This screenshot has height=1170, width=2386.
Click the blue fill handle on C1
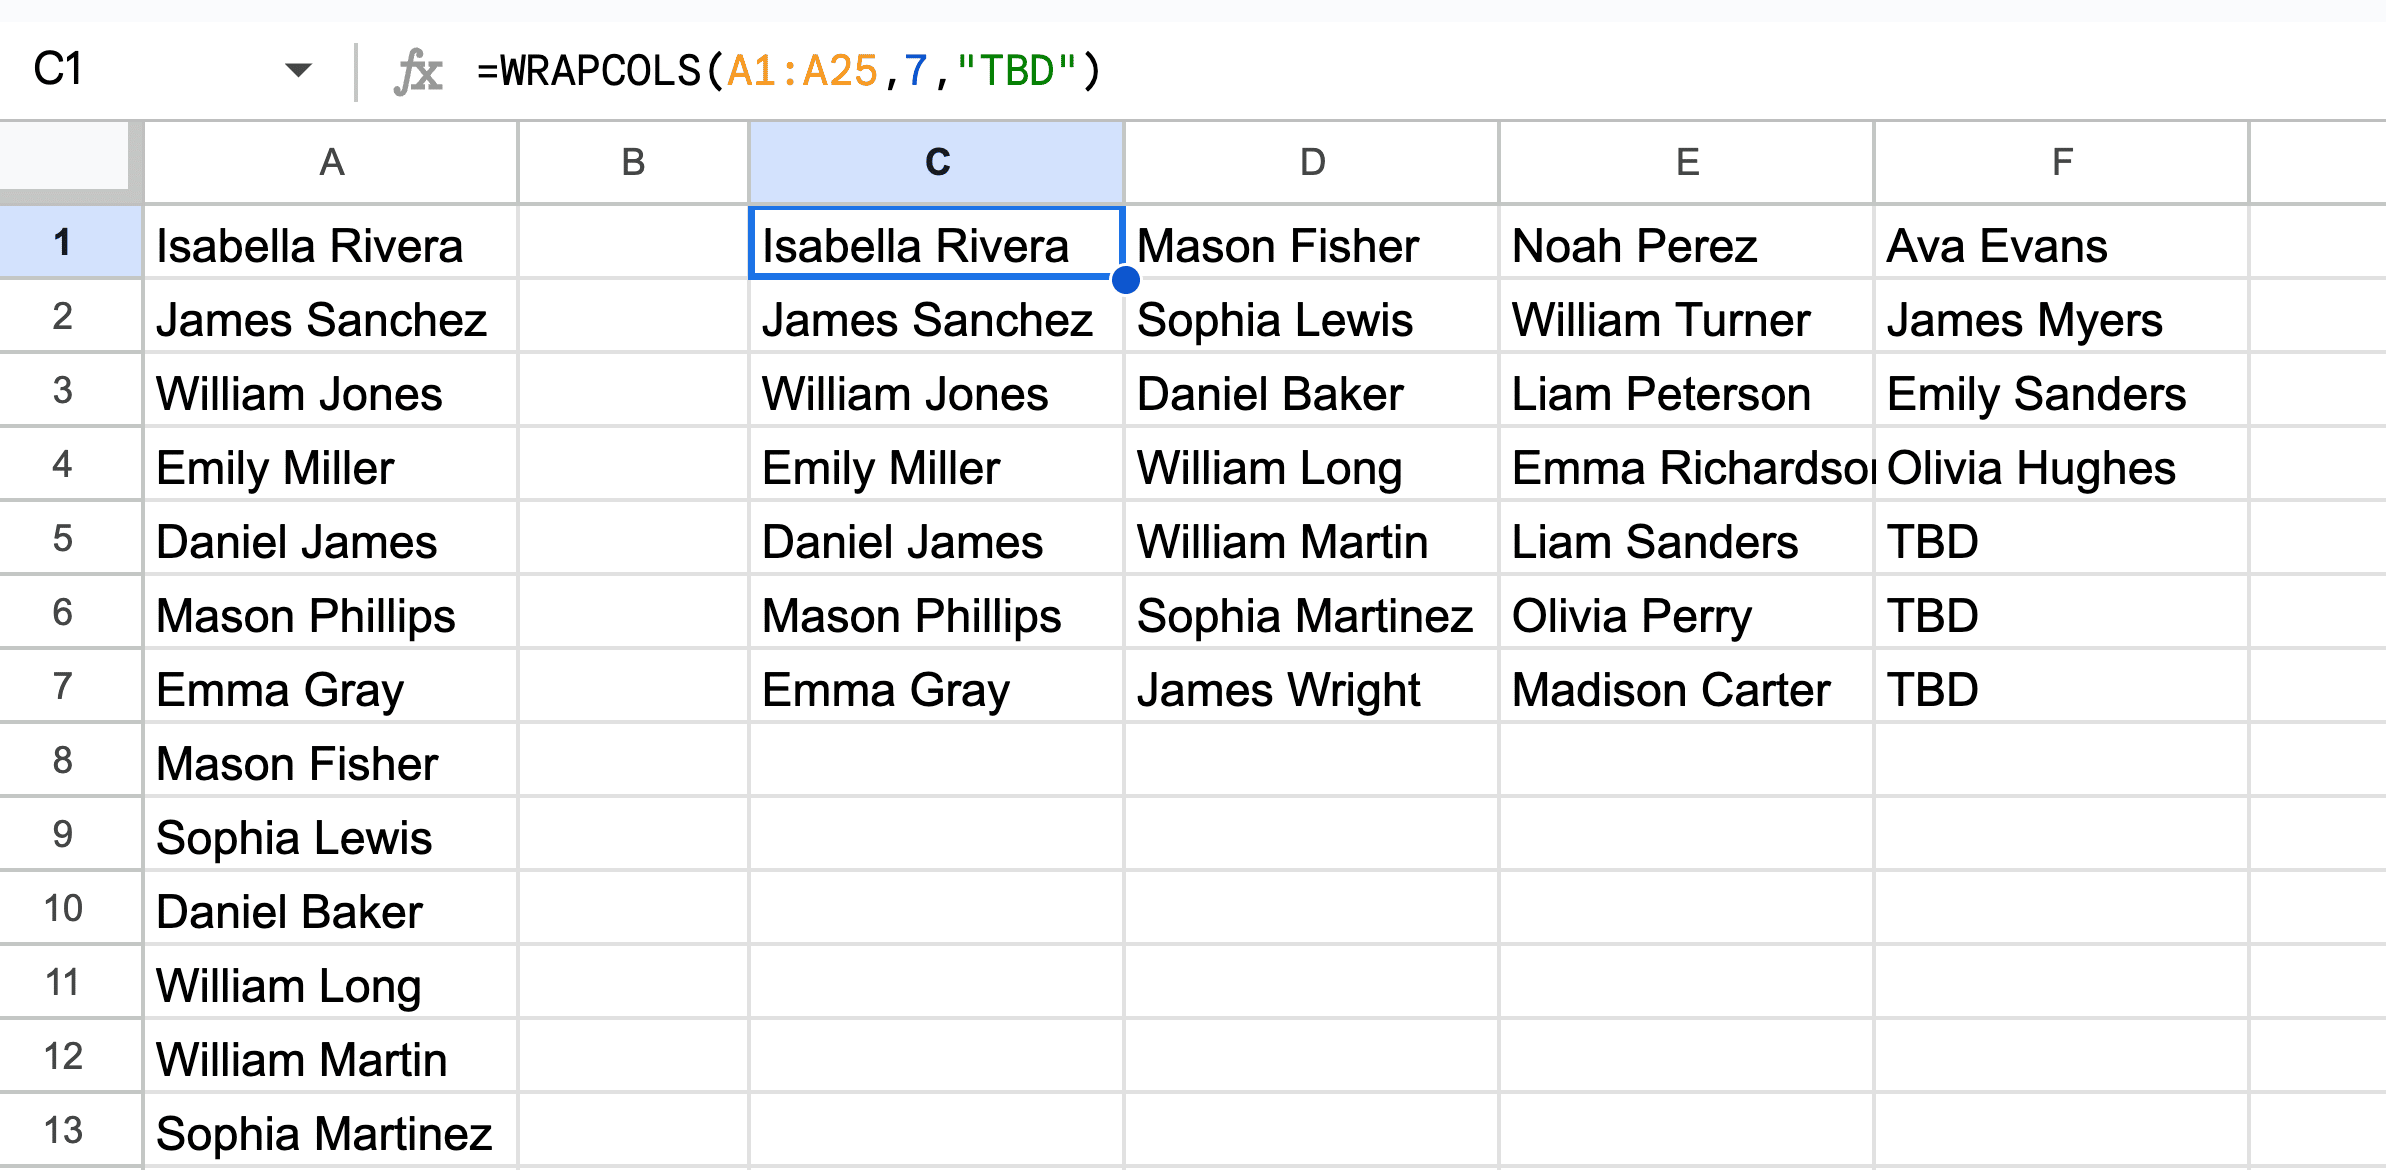(x=1125, y=280)
